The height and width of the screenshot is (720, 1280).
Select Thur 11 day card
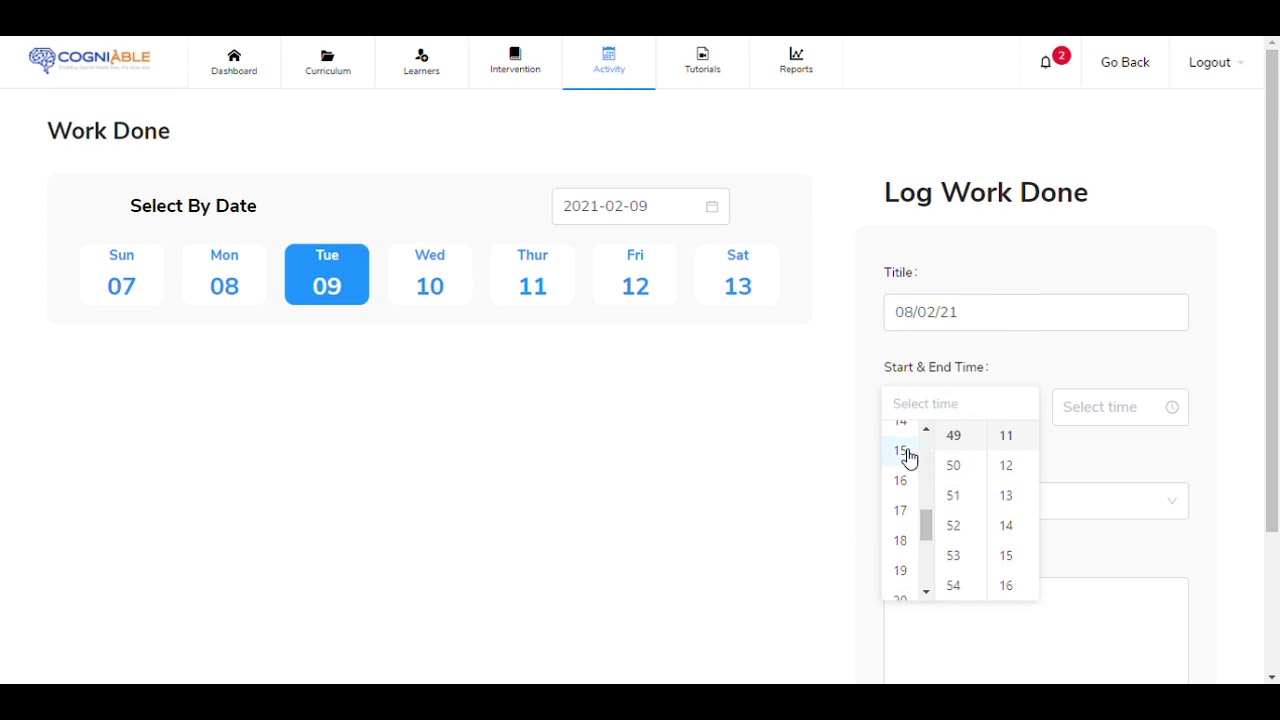pyautogui.click(x=532, y=274)
